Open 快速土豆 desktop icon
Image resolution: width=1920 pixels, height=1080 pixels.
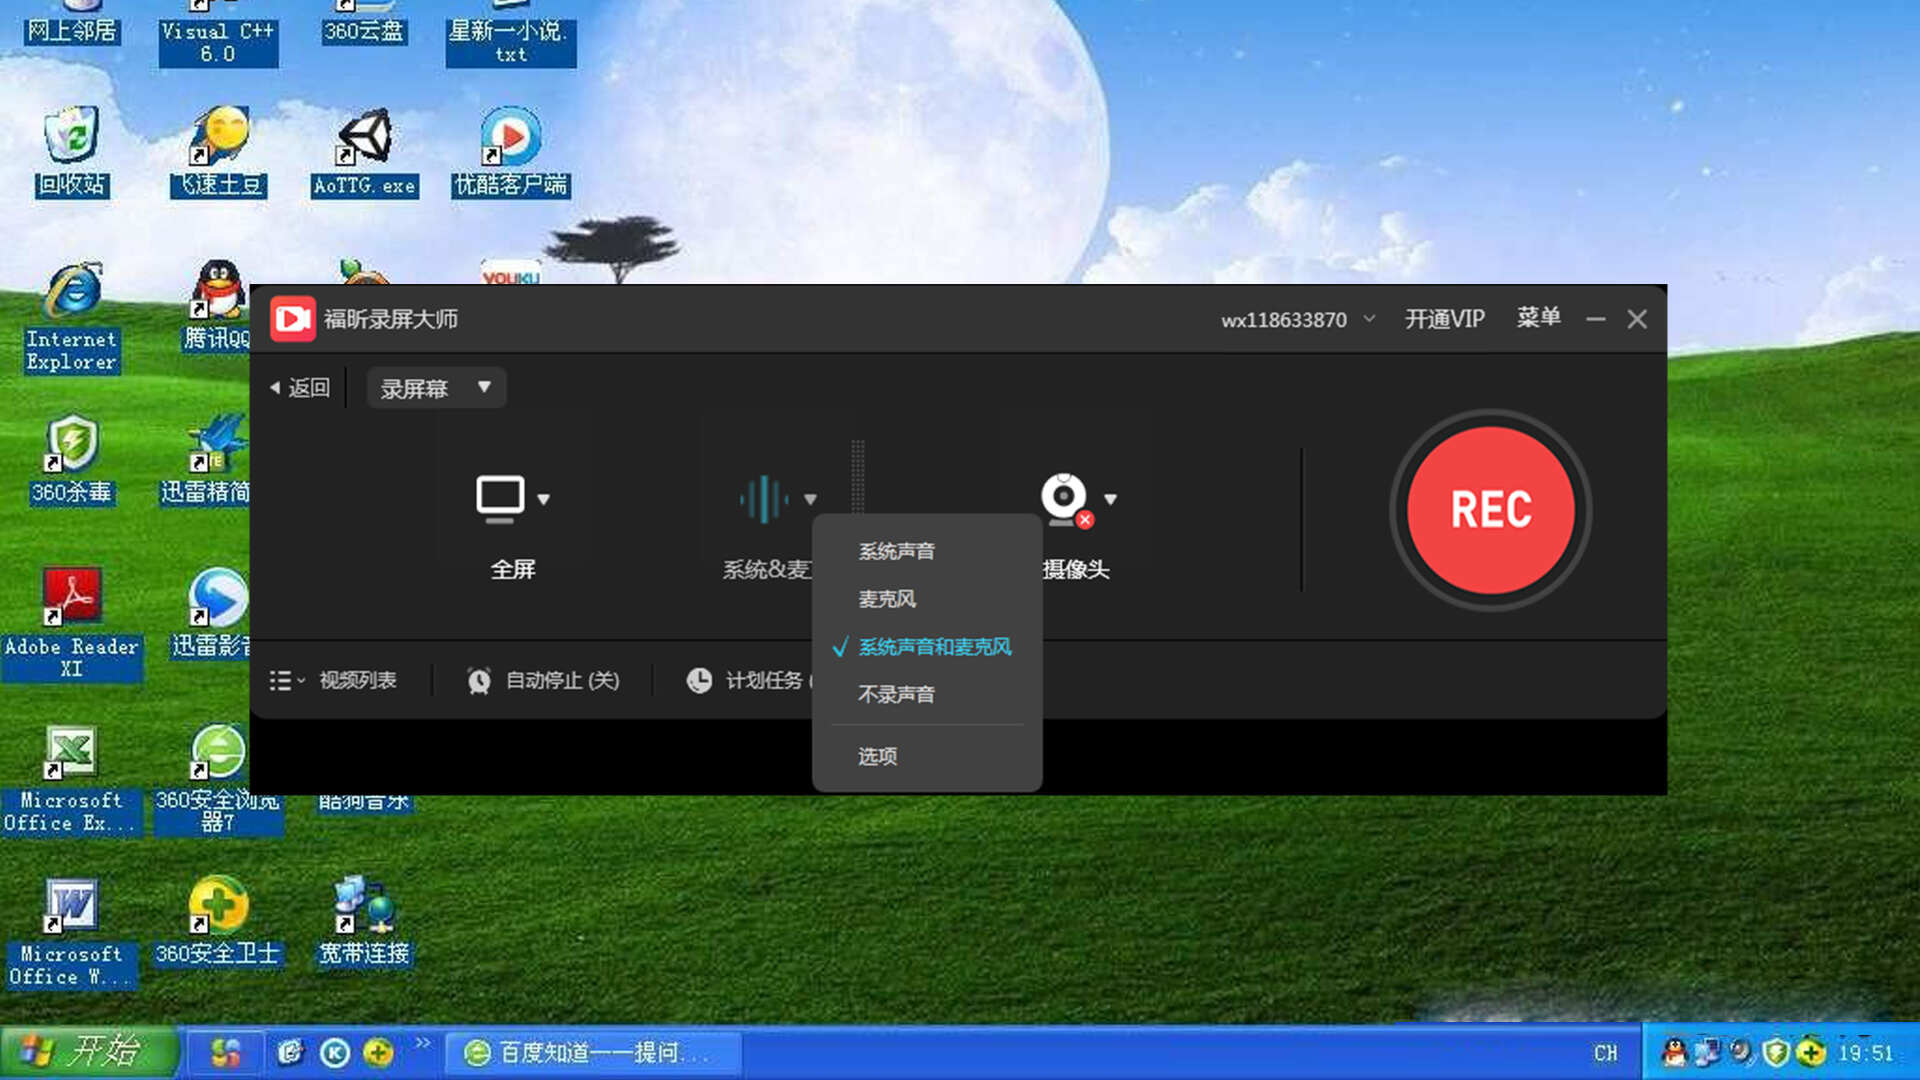click(219, 152)
